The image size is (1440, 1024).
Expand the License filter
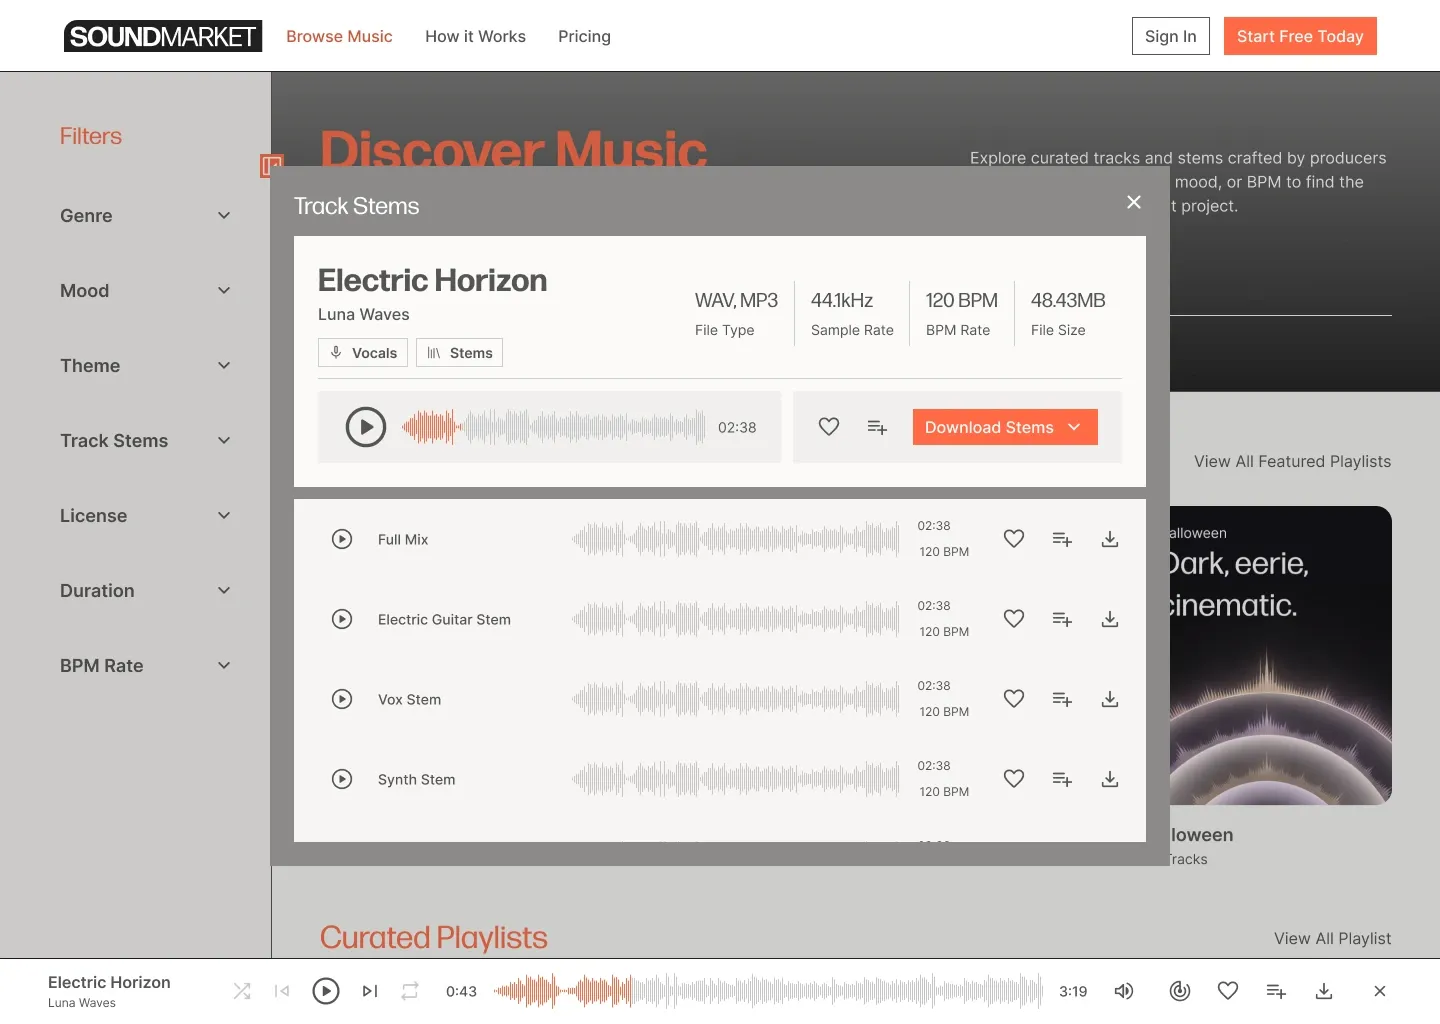pos(146,516)
